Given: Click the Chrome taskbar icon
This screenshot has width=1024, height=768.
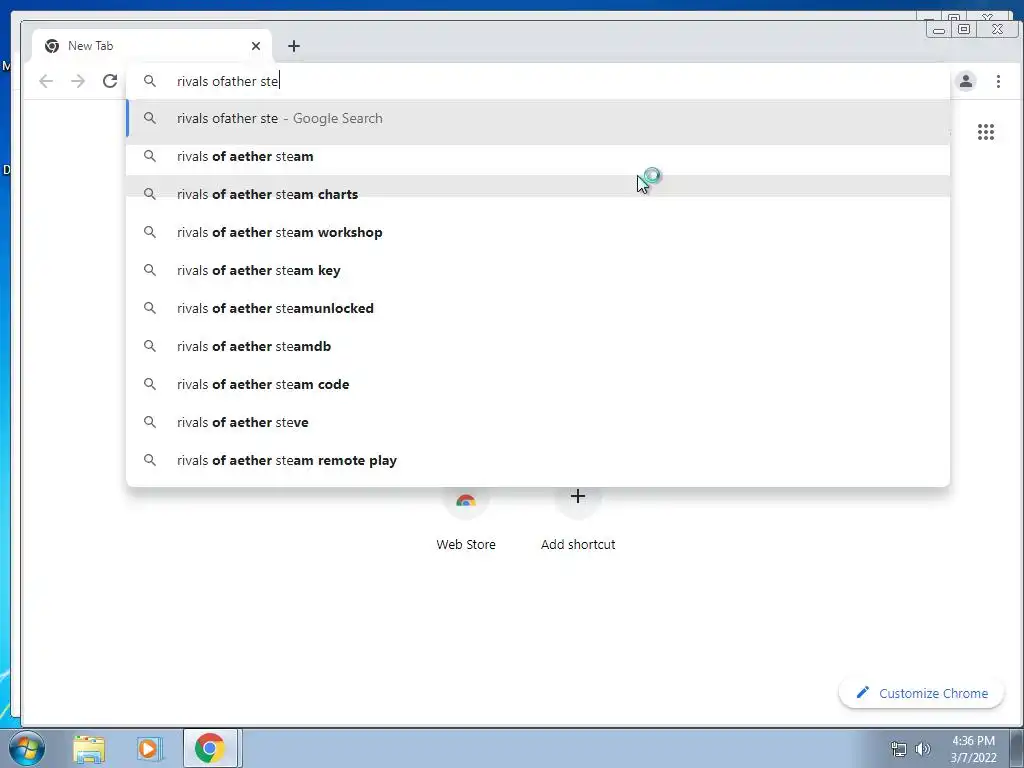Looking at the screenshot, I should pos(210,748).
